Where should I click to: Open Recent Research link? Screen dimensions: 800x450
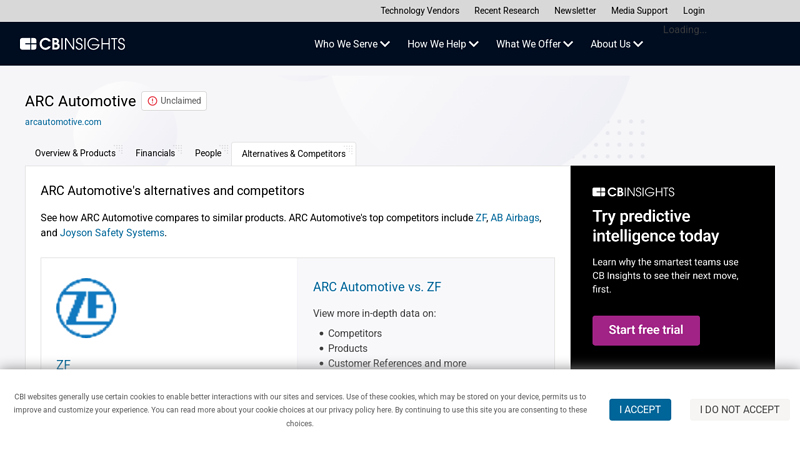pyautogui.click(x=506, y=11)
